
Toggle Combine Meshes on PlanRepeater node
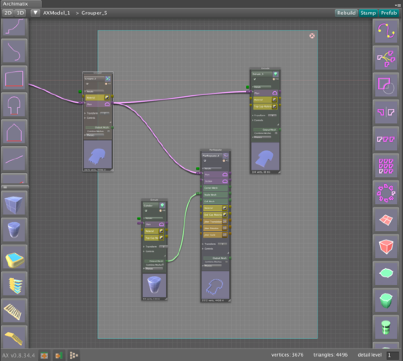coord(226,262)
